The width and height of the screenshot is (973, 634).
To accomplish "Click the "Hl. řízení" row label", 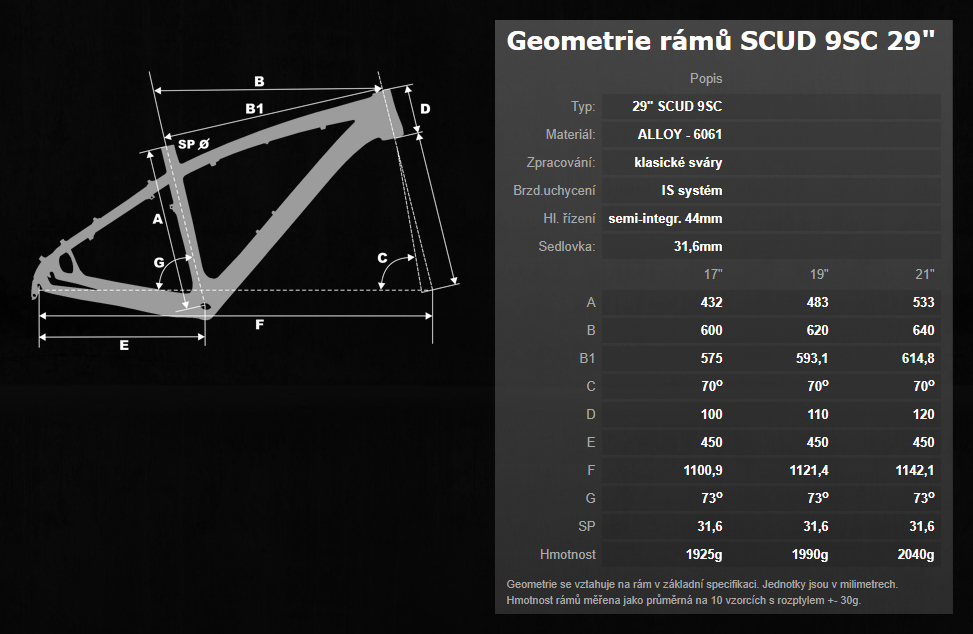I will (x=569, y=218).
